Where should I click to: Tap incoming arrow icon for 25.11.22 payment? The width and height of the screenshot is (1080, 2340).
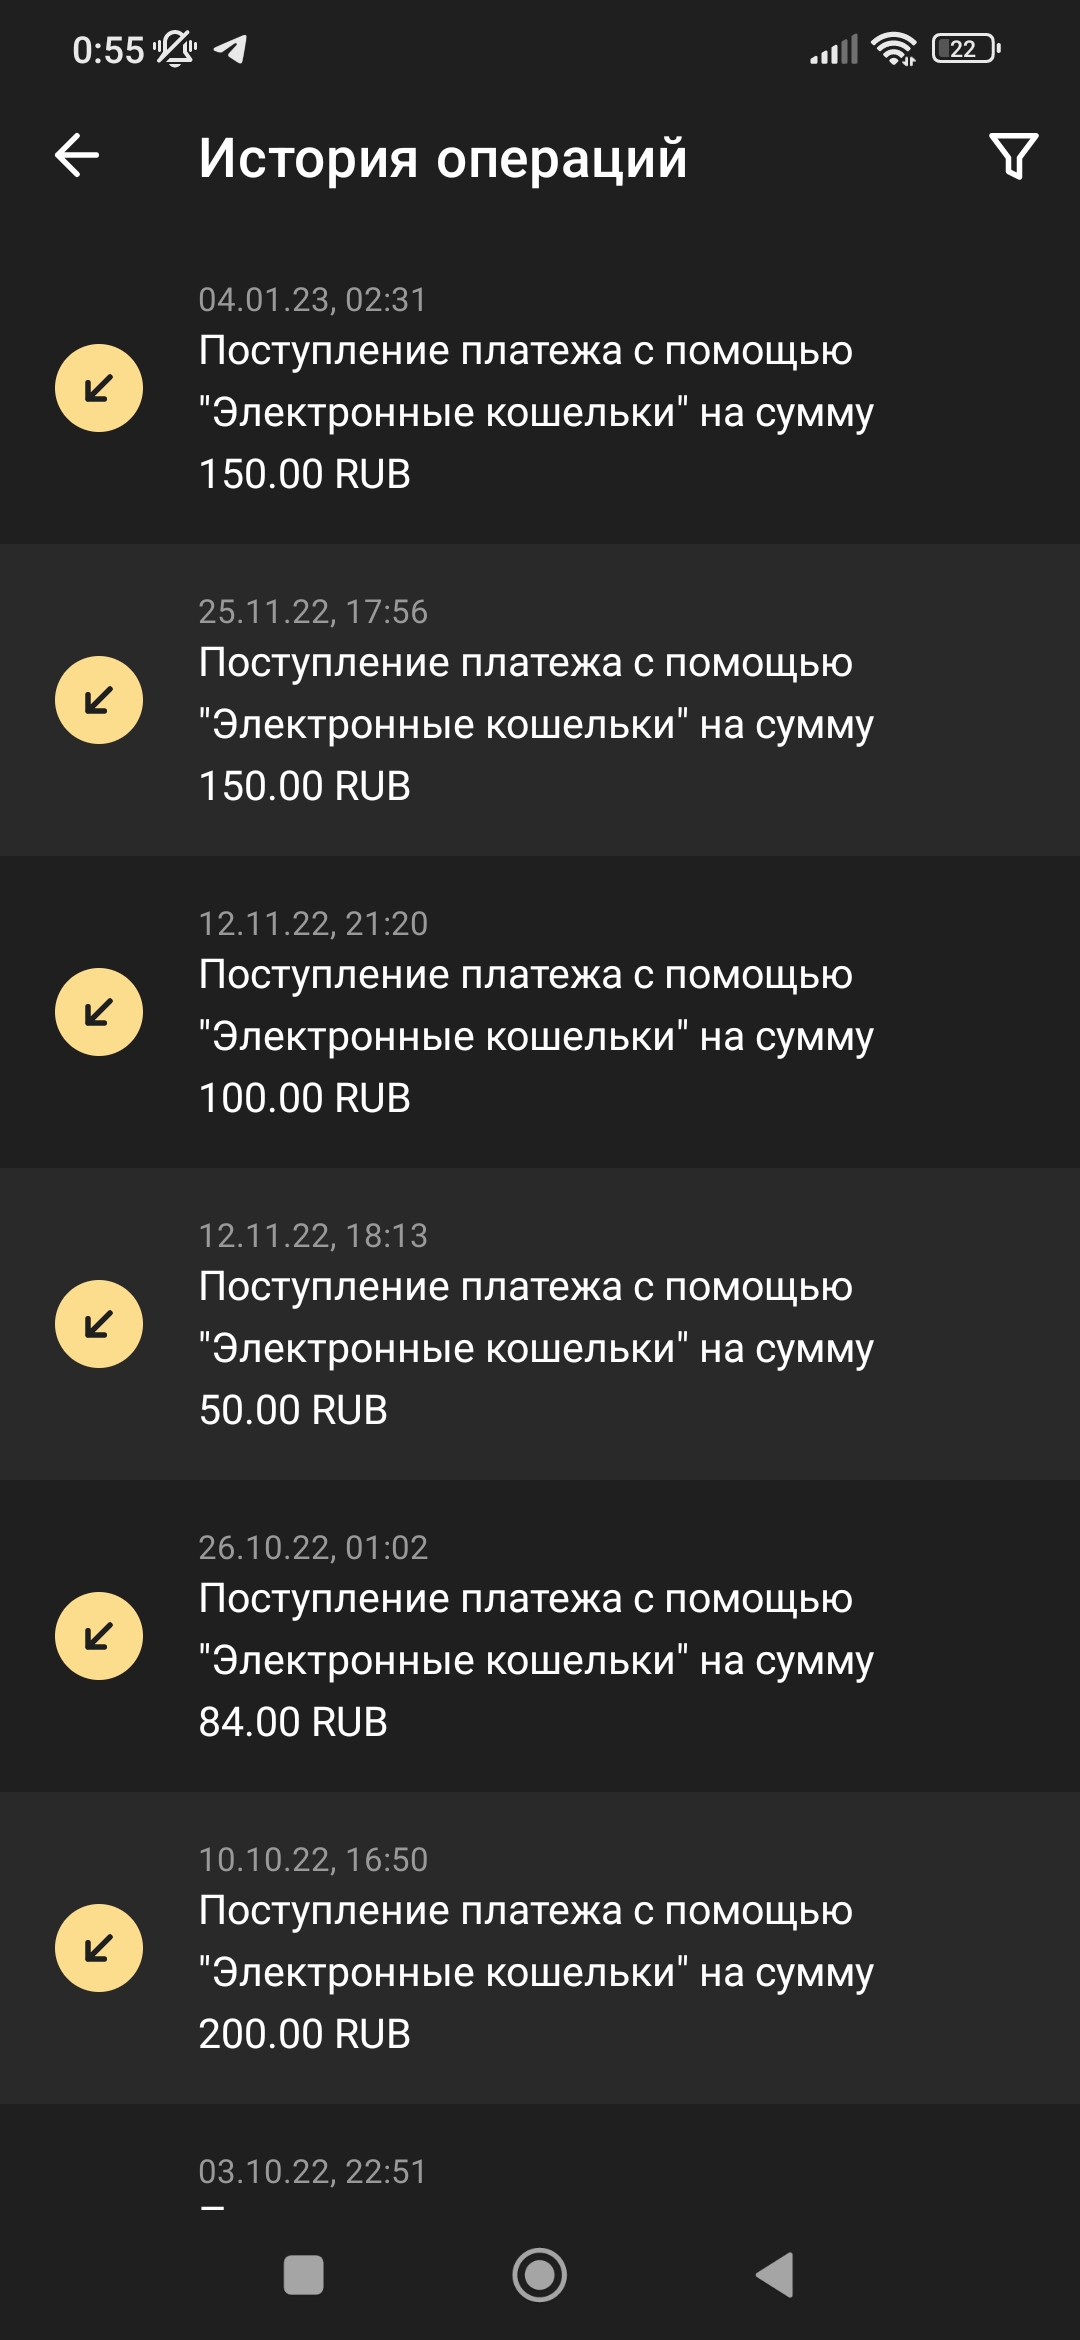(x=99, y=700)
